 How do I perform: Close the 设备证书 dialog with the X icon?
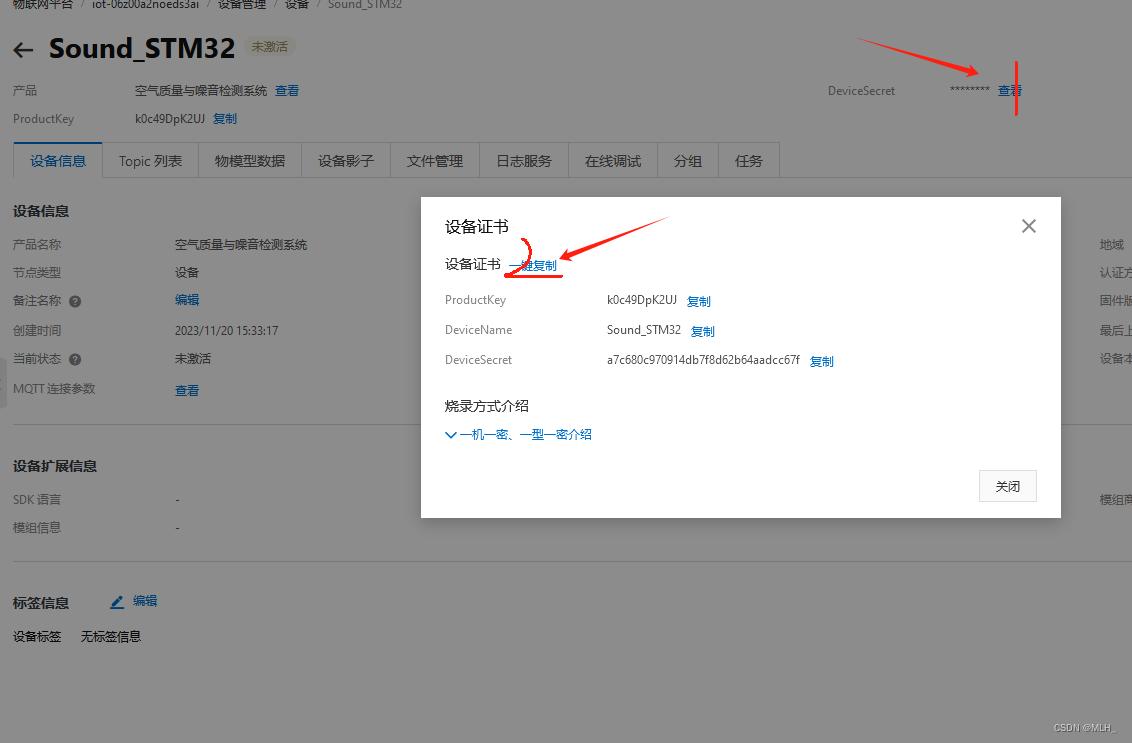click(1029, 226)
